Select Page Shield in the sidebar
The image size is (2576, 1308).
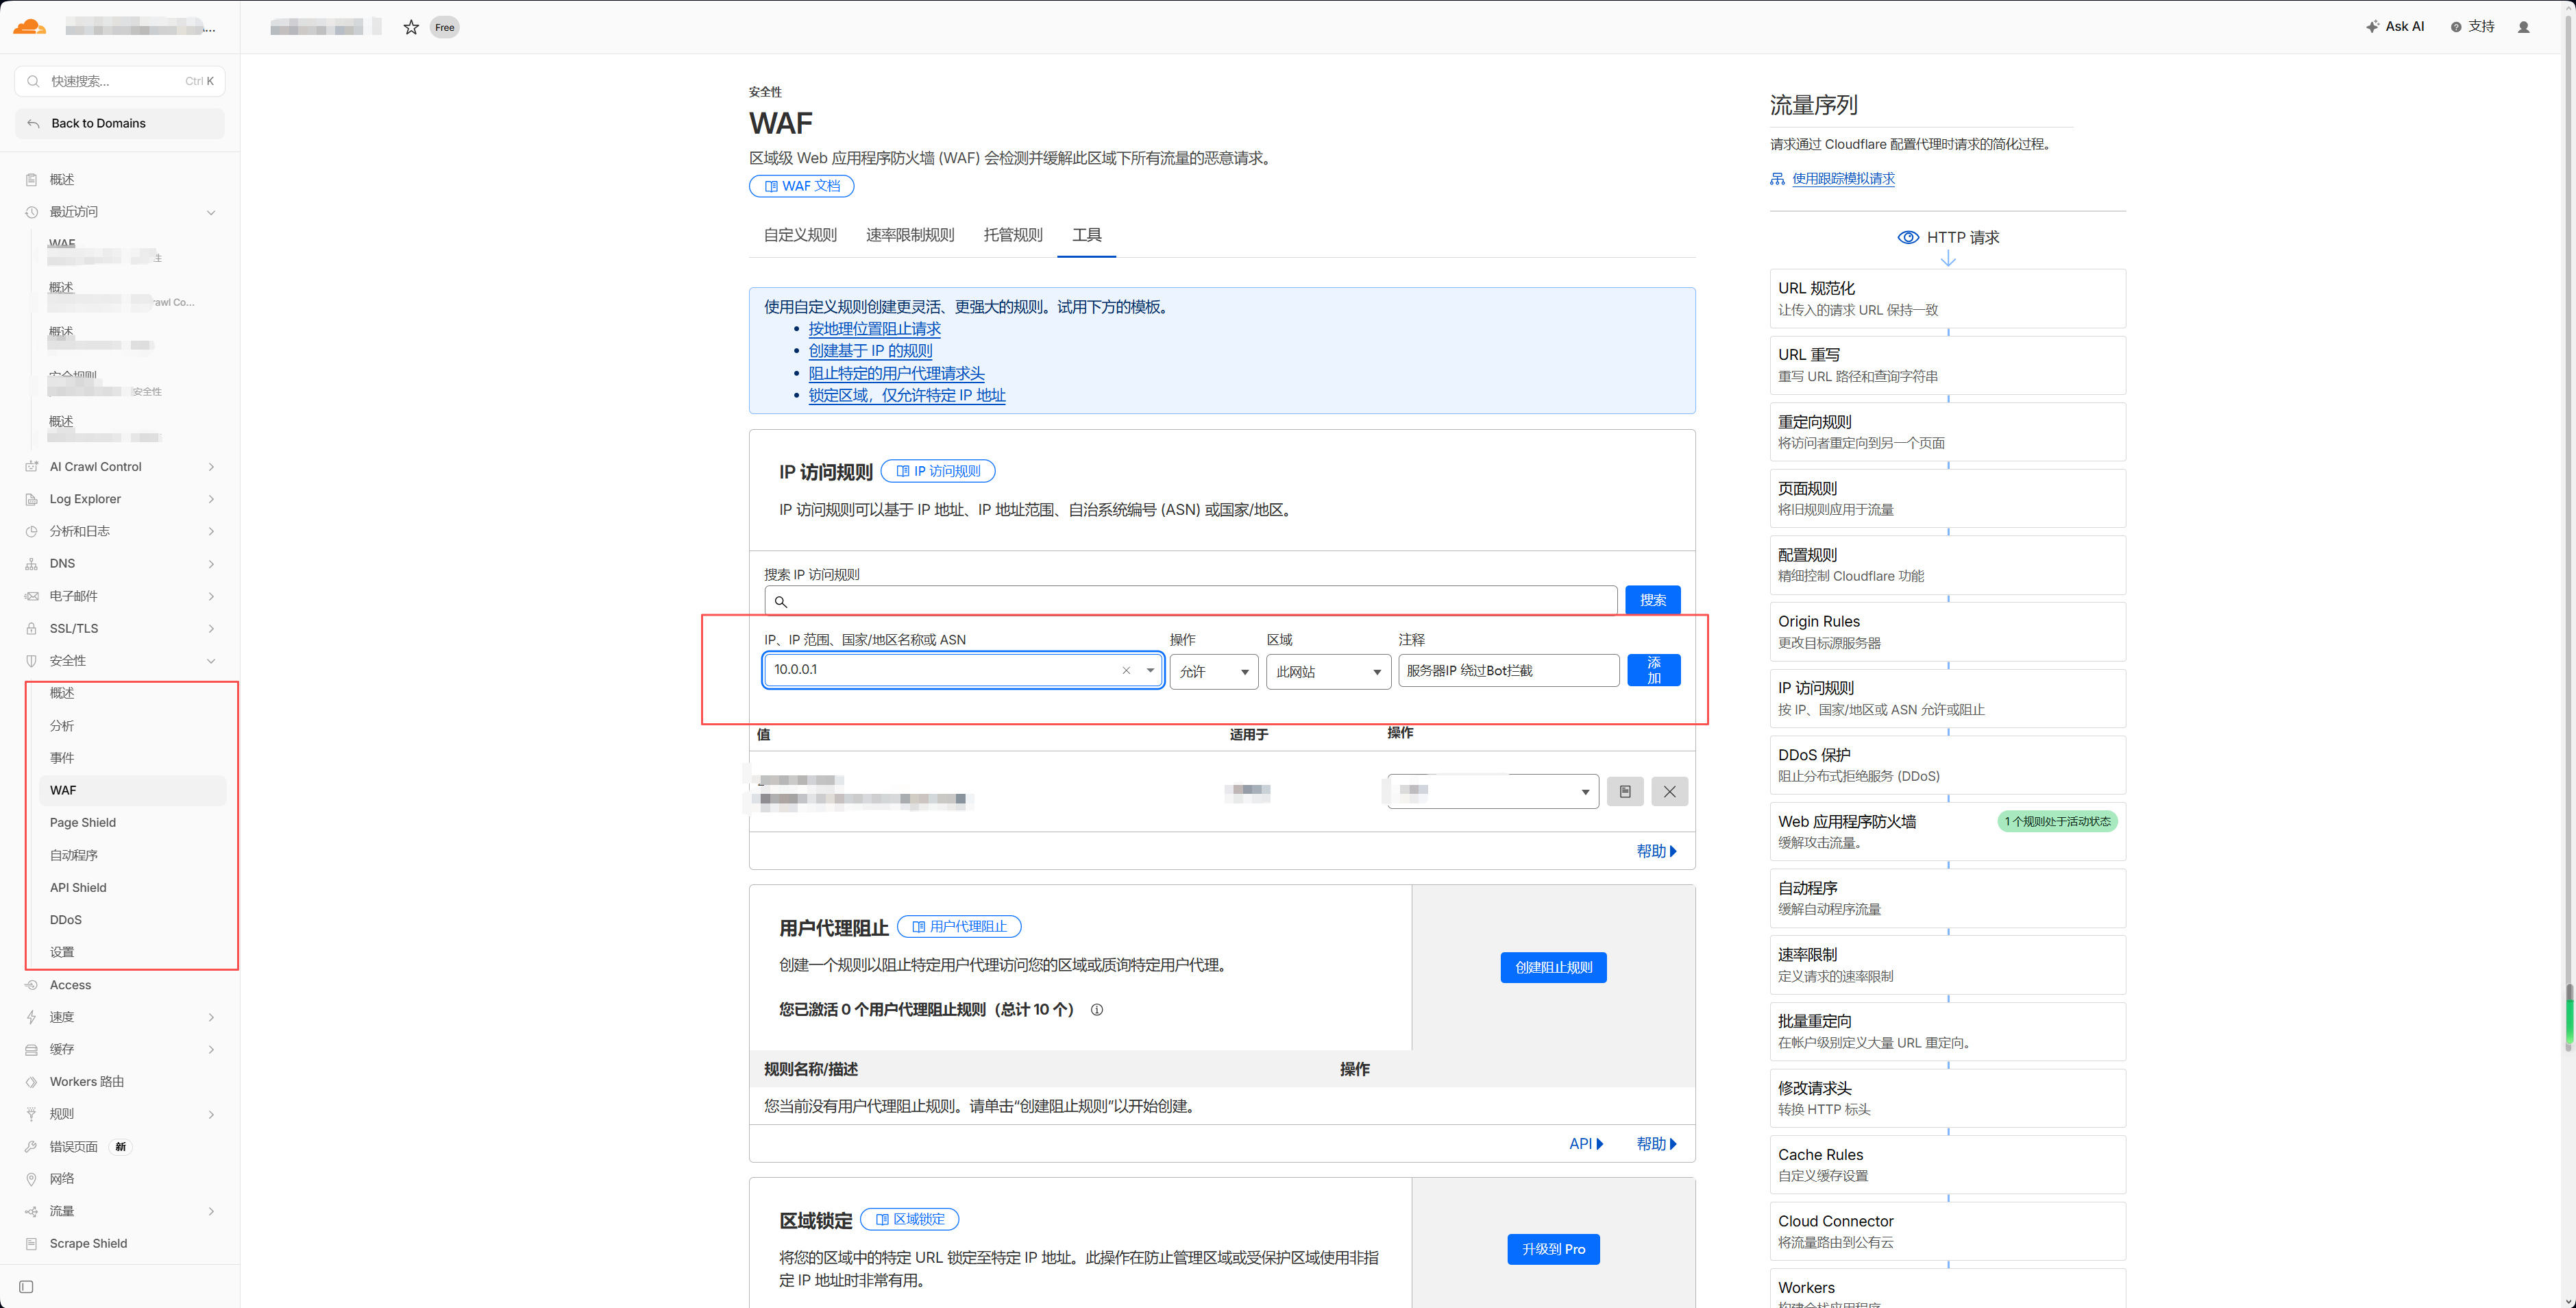click(x=83, y=823)
